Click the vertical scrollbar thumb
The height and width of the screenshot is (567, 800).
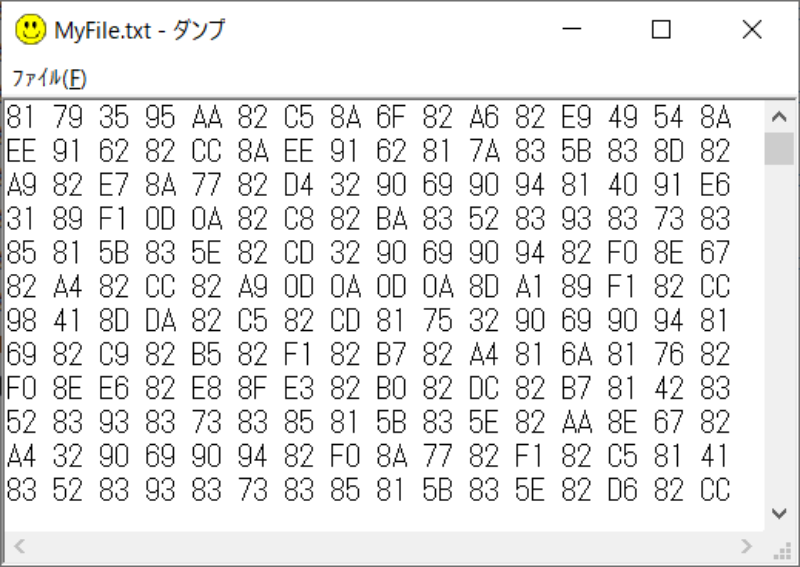[x=780, y=147]
